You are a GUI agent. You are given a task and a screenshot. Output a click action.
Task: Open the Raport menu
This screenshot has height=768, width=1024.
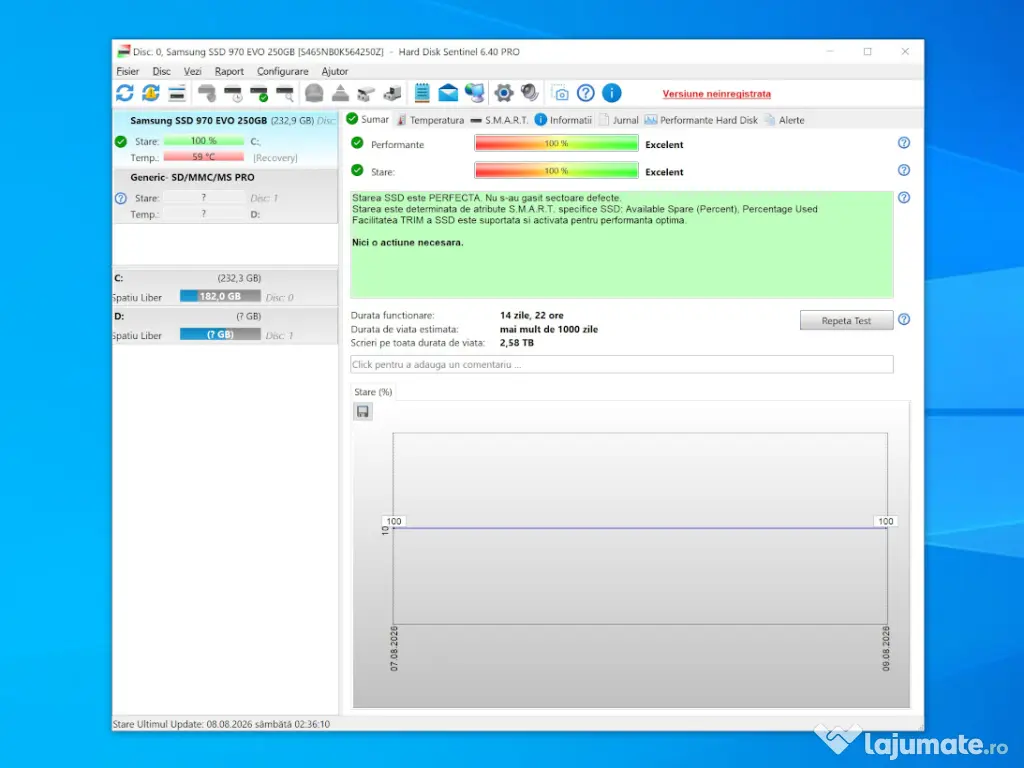pos(229,71)
